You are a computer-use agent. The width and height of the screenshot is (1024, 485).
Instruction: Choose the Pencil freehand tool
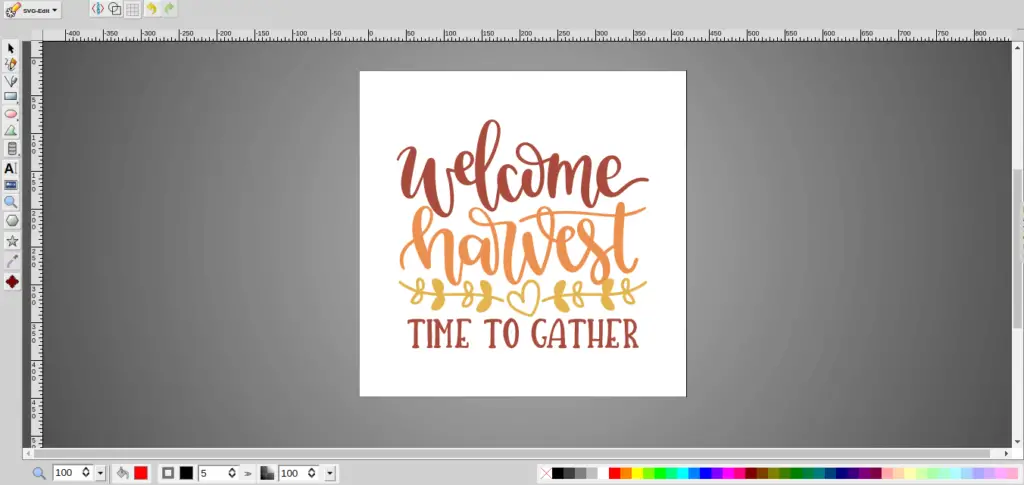pyautogui.click(x=11, y=64)
